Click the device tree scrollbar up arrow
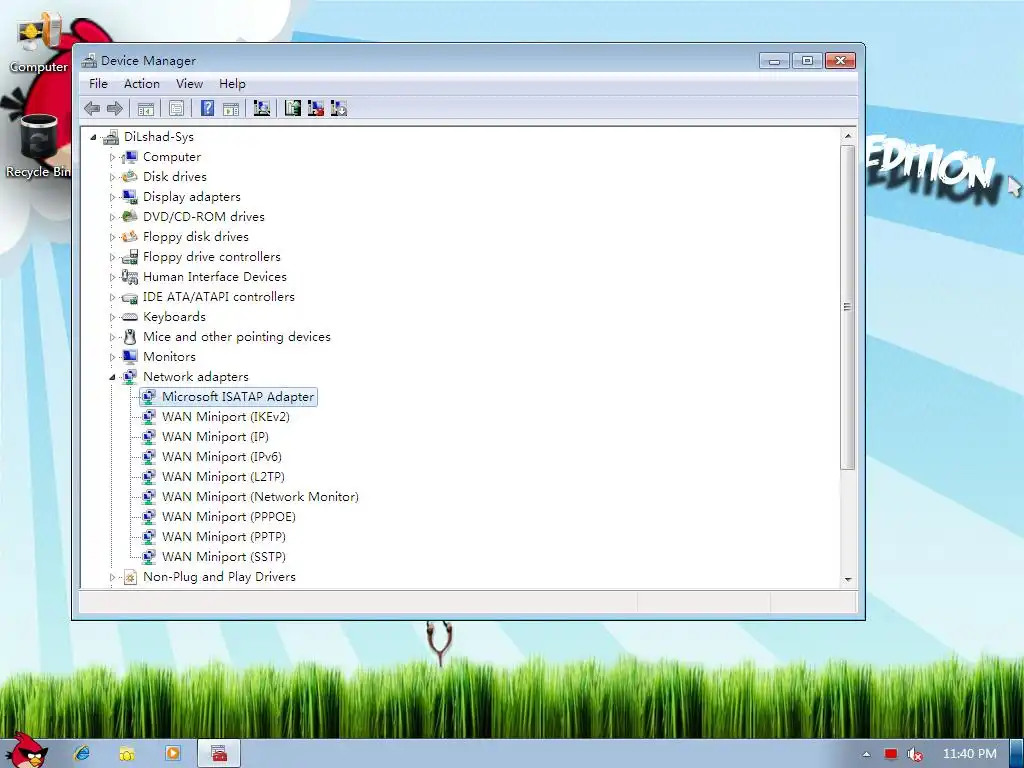1024x768 pixels. pos(848,136)
